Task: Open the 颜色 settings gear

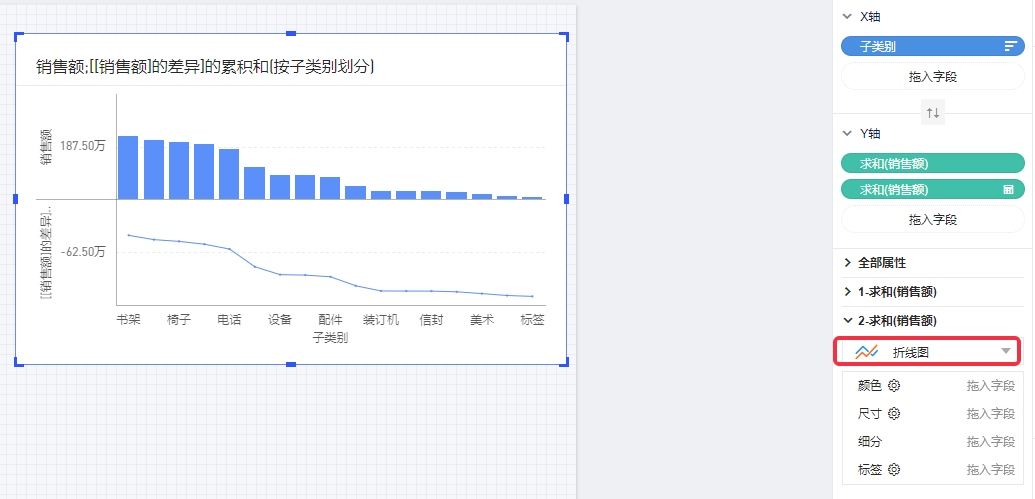Action: 894,385
